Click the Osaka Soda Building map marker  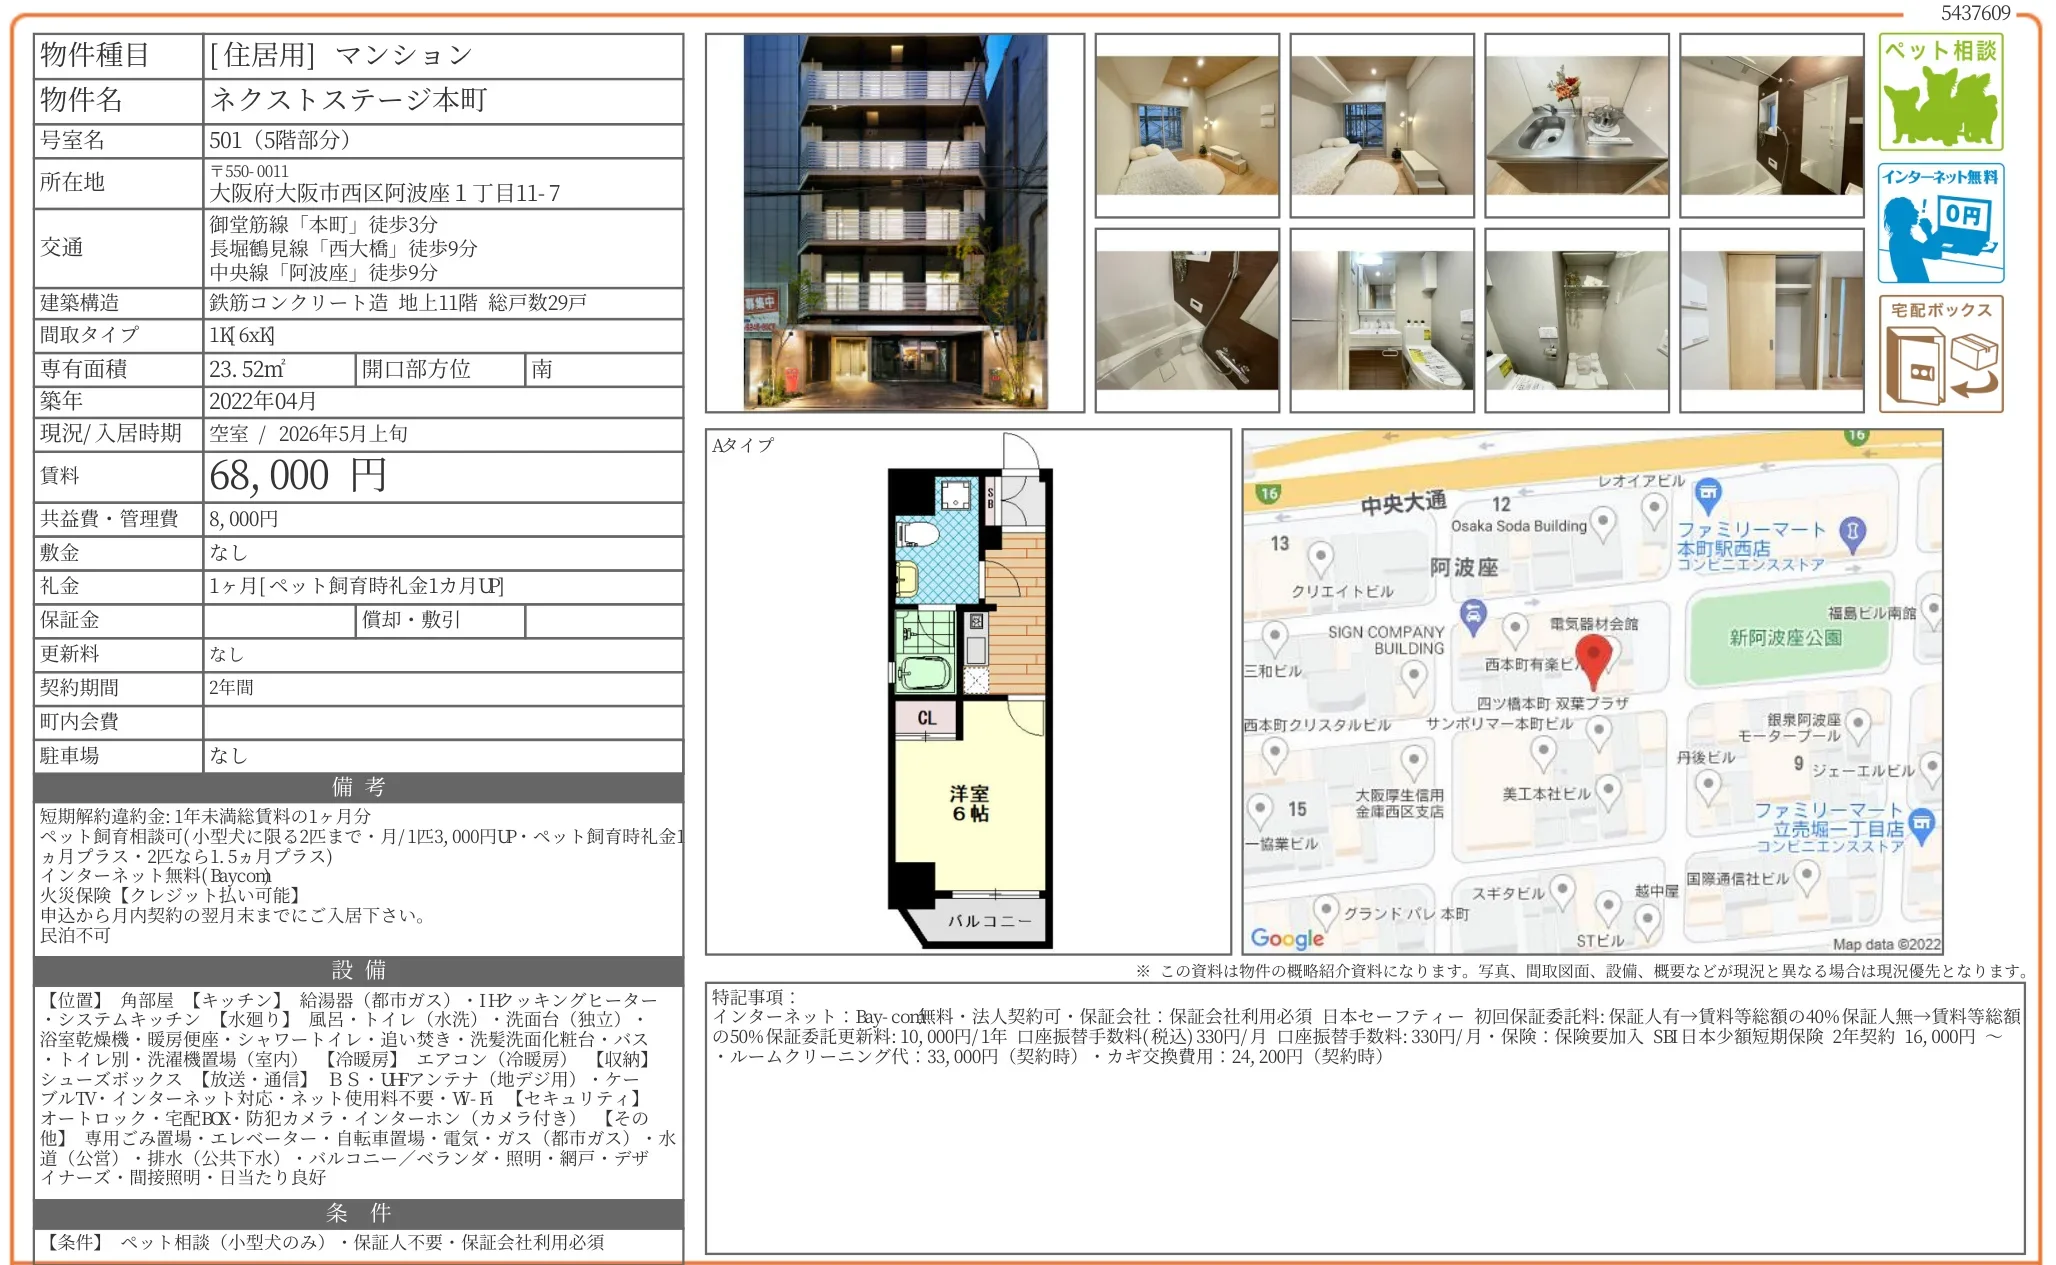coord(1603,521)
